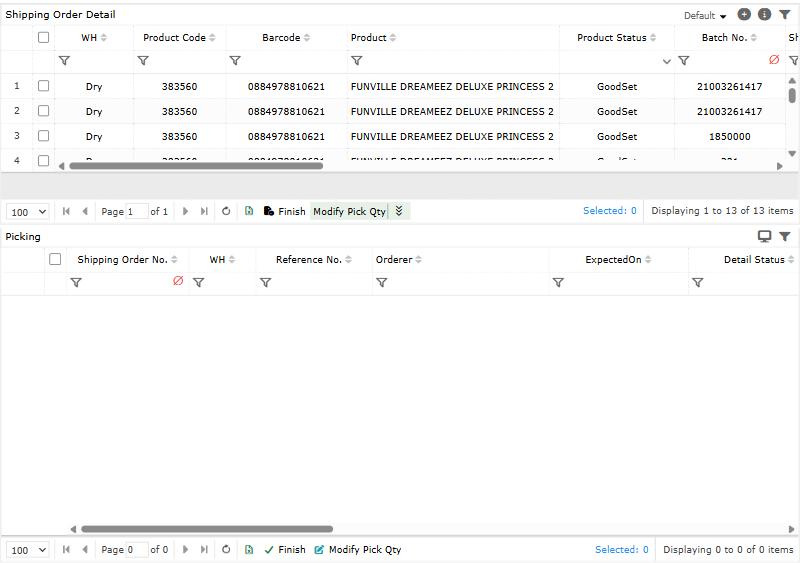800x563 pixels.
Task: Check the select-all box in Shipping Order Detail
Action: [43, 37]
